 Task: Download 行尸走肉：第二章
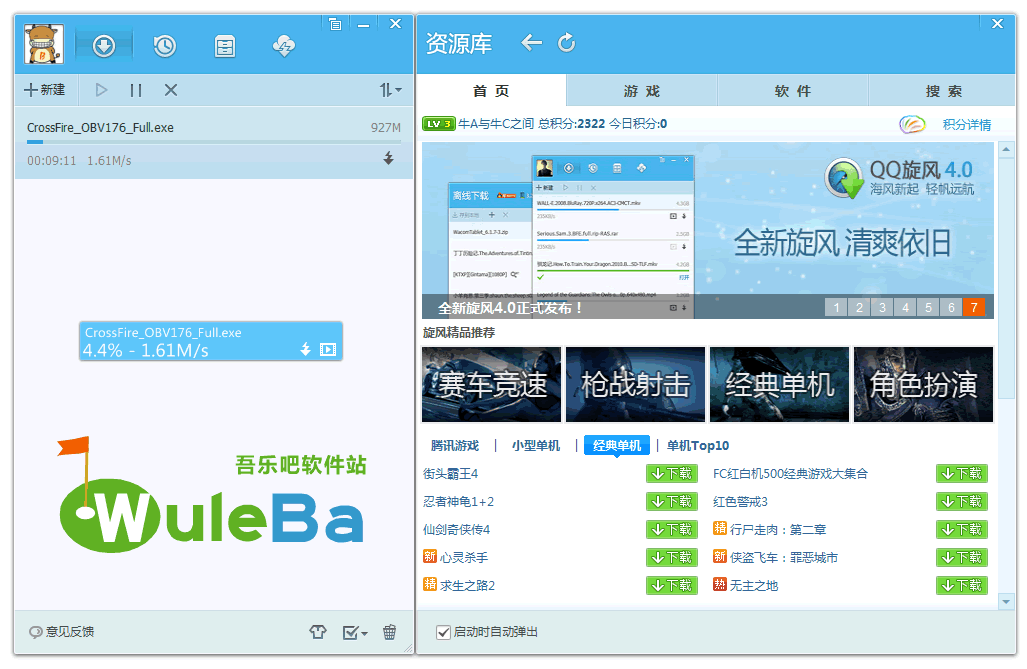962,529
